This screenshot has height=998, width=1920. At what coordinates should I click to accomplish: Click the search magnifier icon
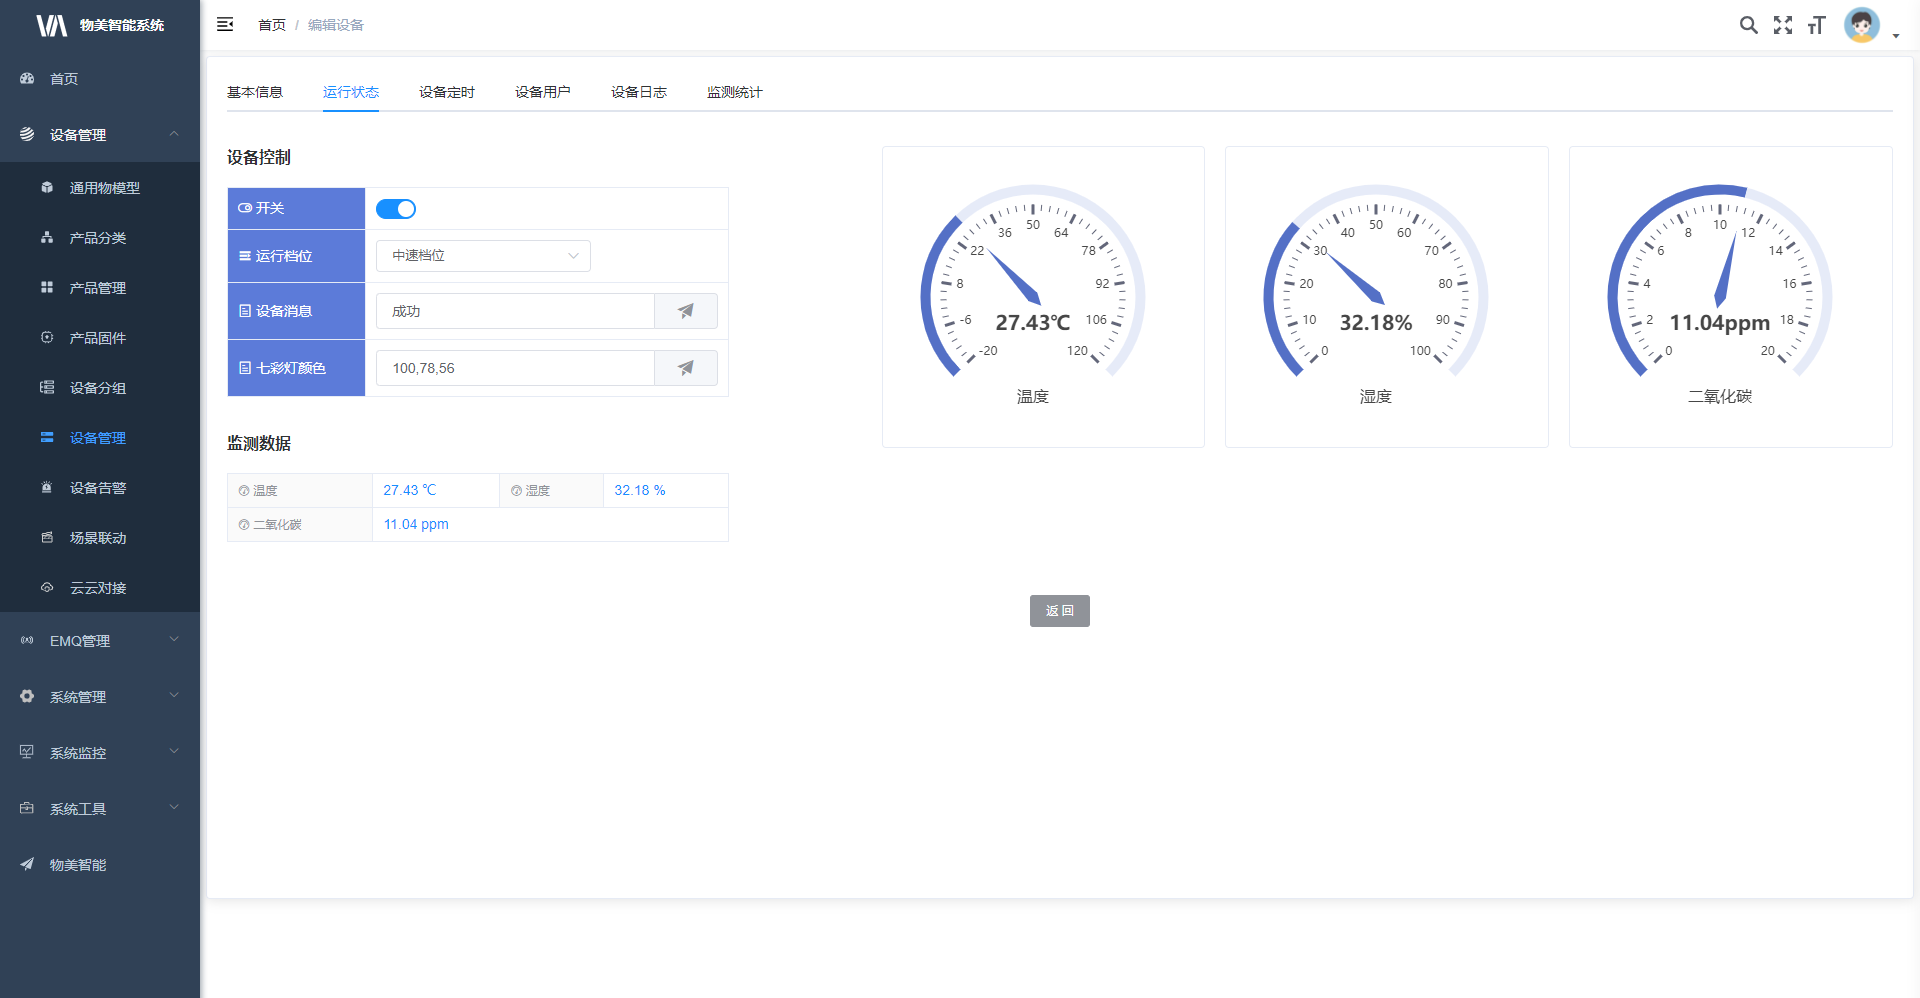1748,25
